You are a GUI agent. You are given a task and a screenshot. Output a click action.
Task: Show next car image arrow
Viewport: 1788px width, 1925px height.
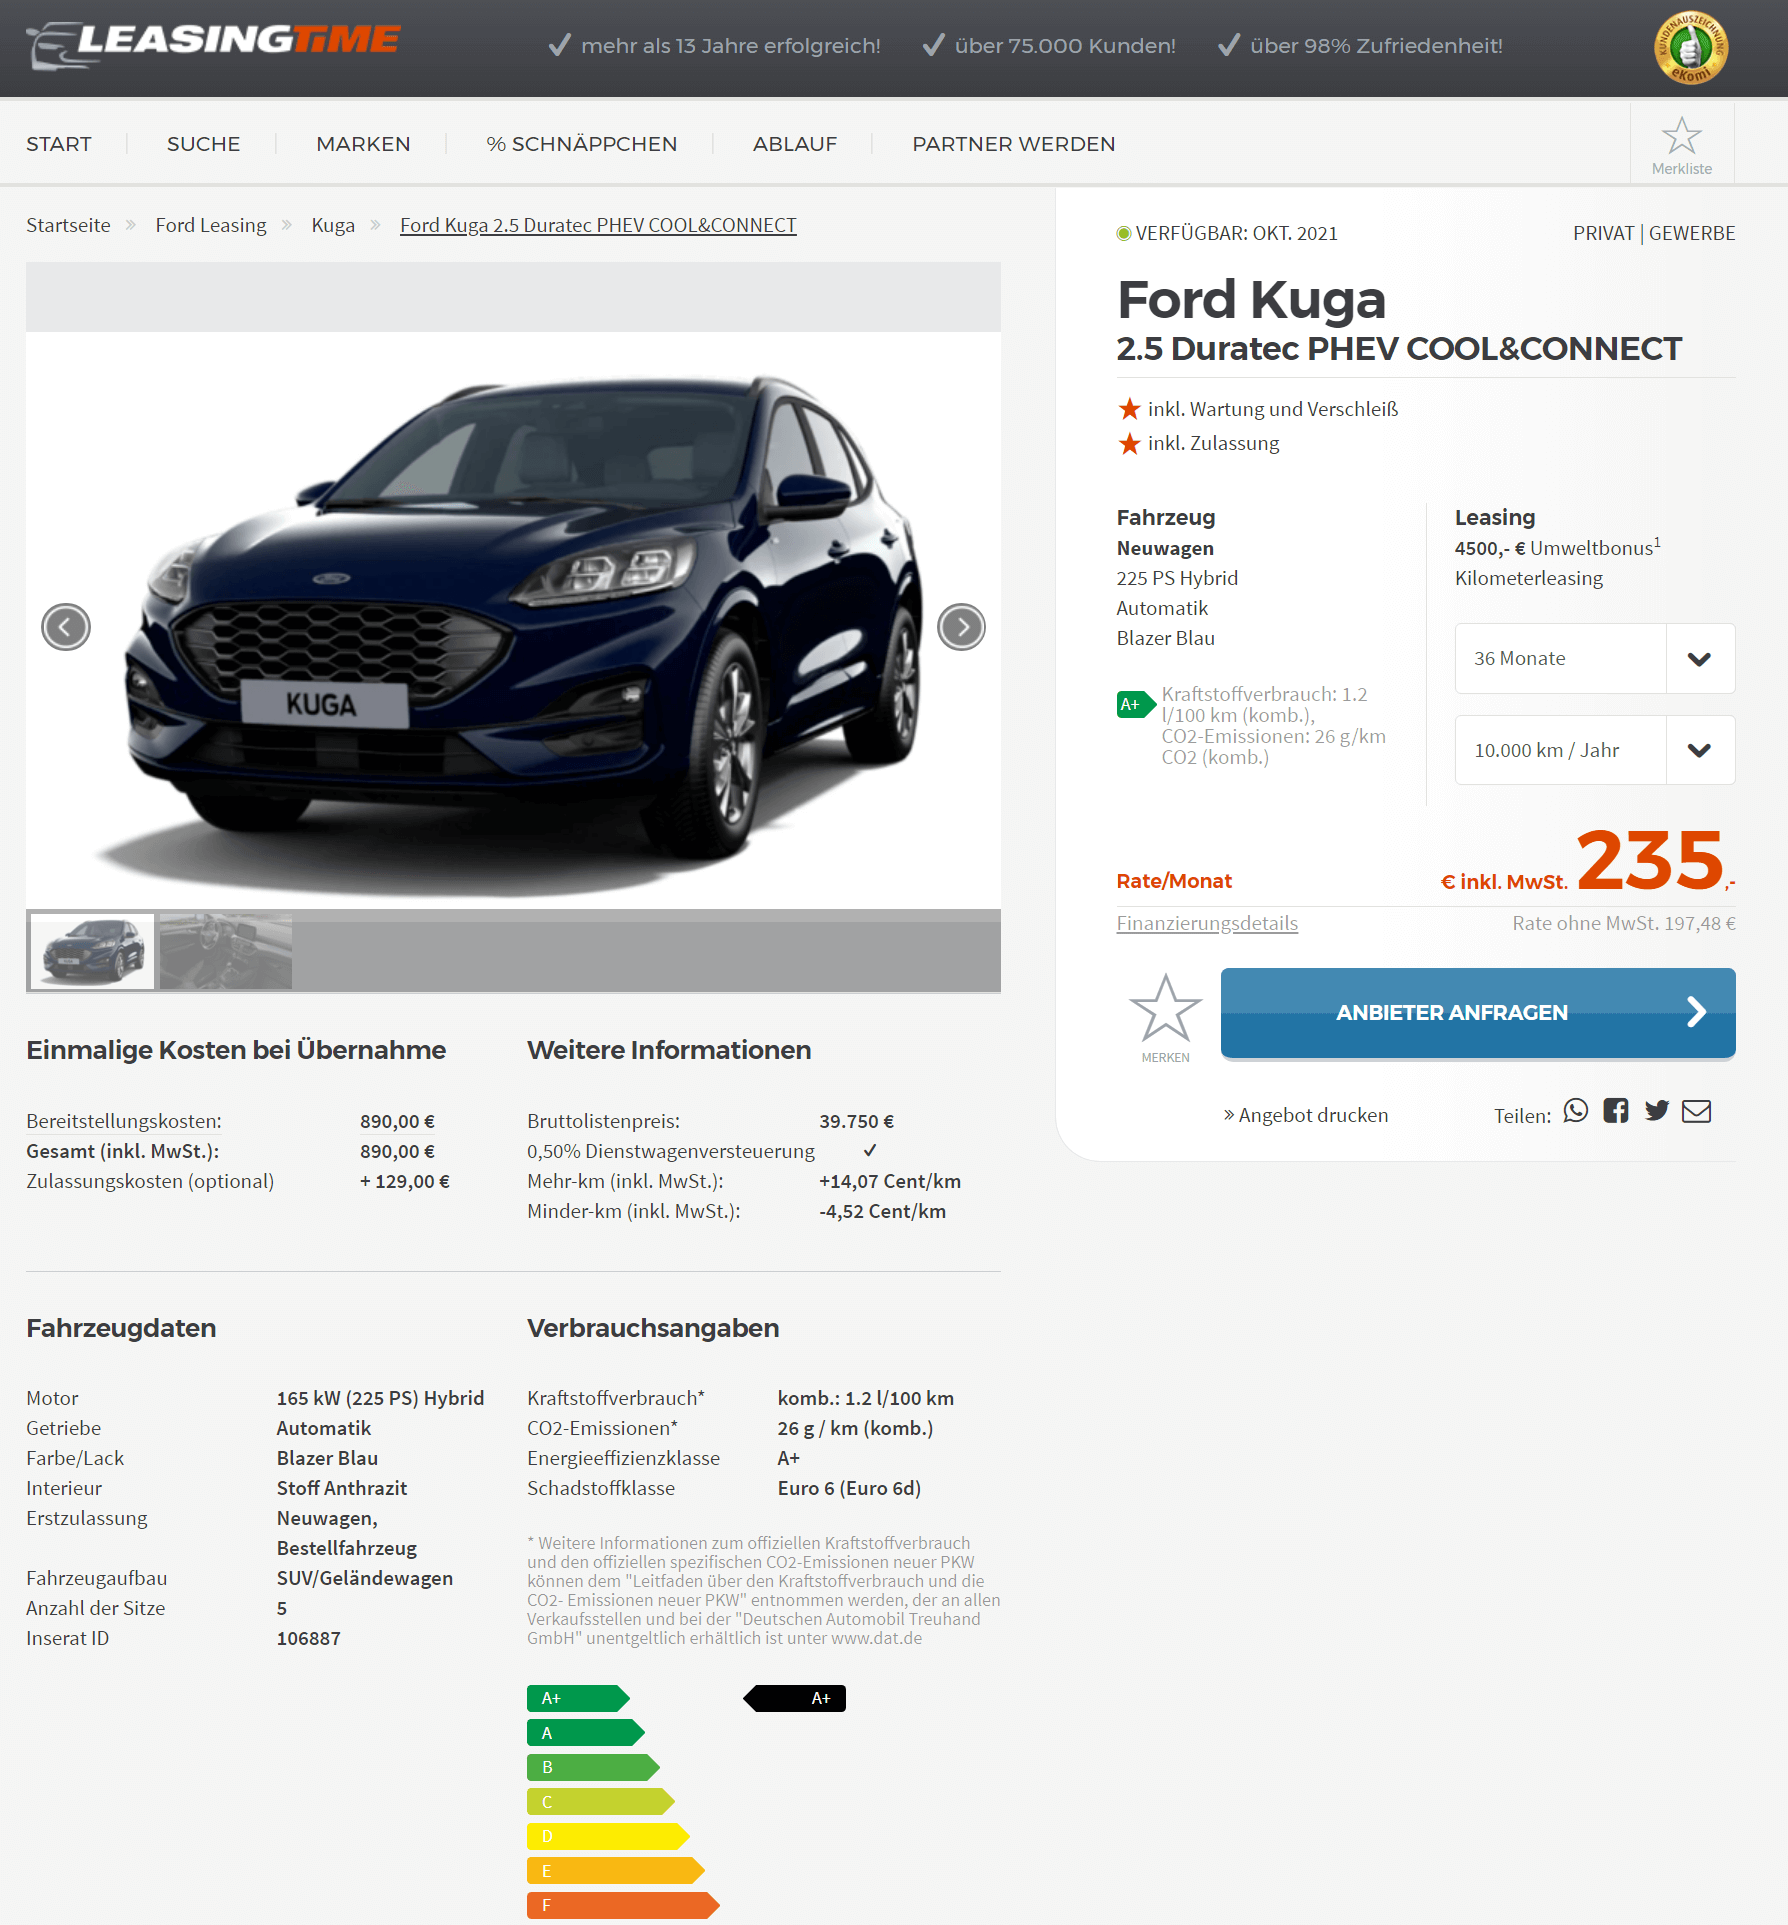tap(962, 627)
